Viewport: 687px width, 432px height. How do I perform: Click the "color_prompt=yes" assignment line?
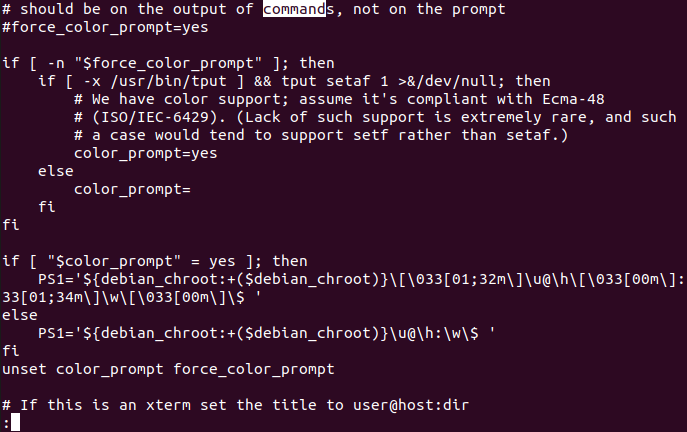click(145, 153)
